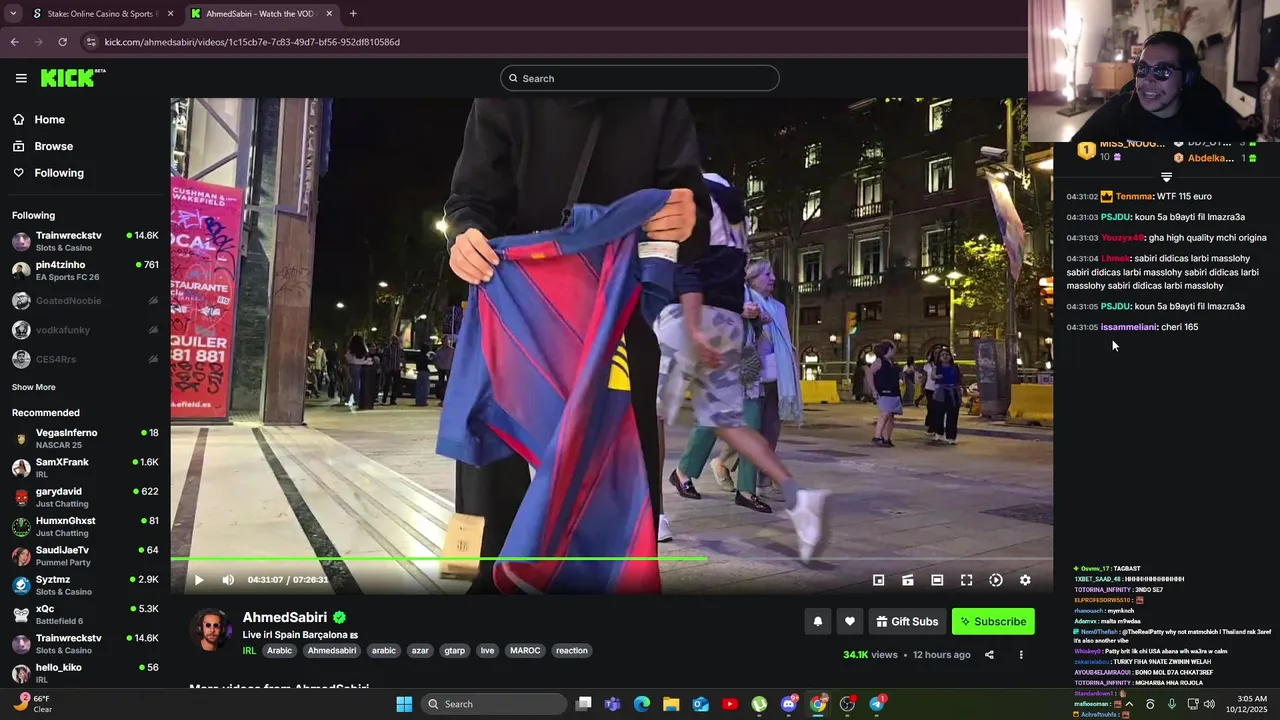The image size is (1280, 720).
Task: Enter fullscreen mode in the player
Action: click(x=967, y=580)
